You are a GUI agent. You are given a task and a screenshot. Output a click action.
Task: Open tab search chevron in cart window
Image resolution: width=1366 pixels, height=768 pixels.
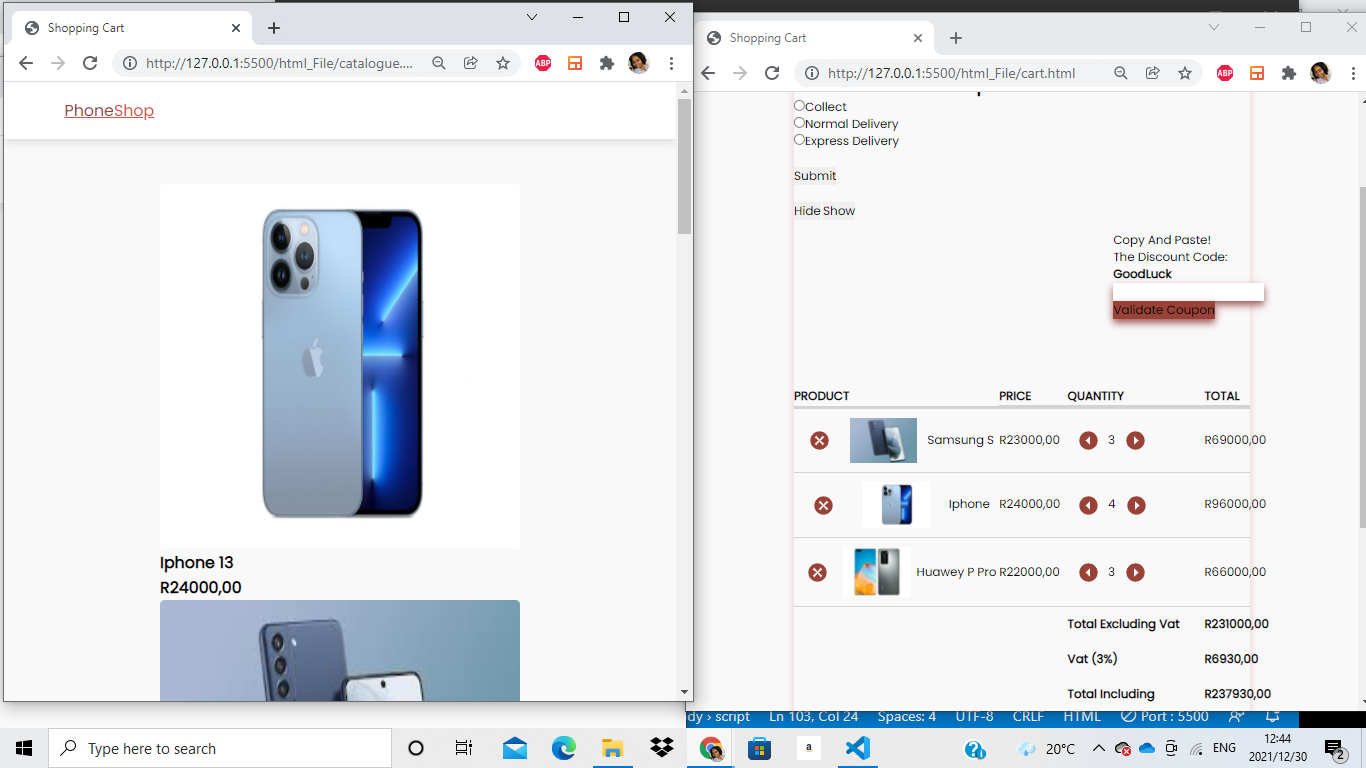[x=1214, y=27]
